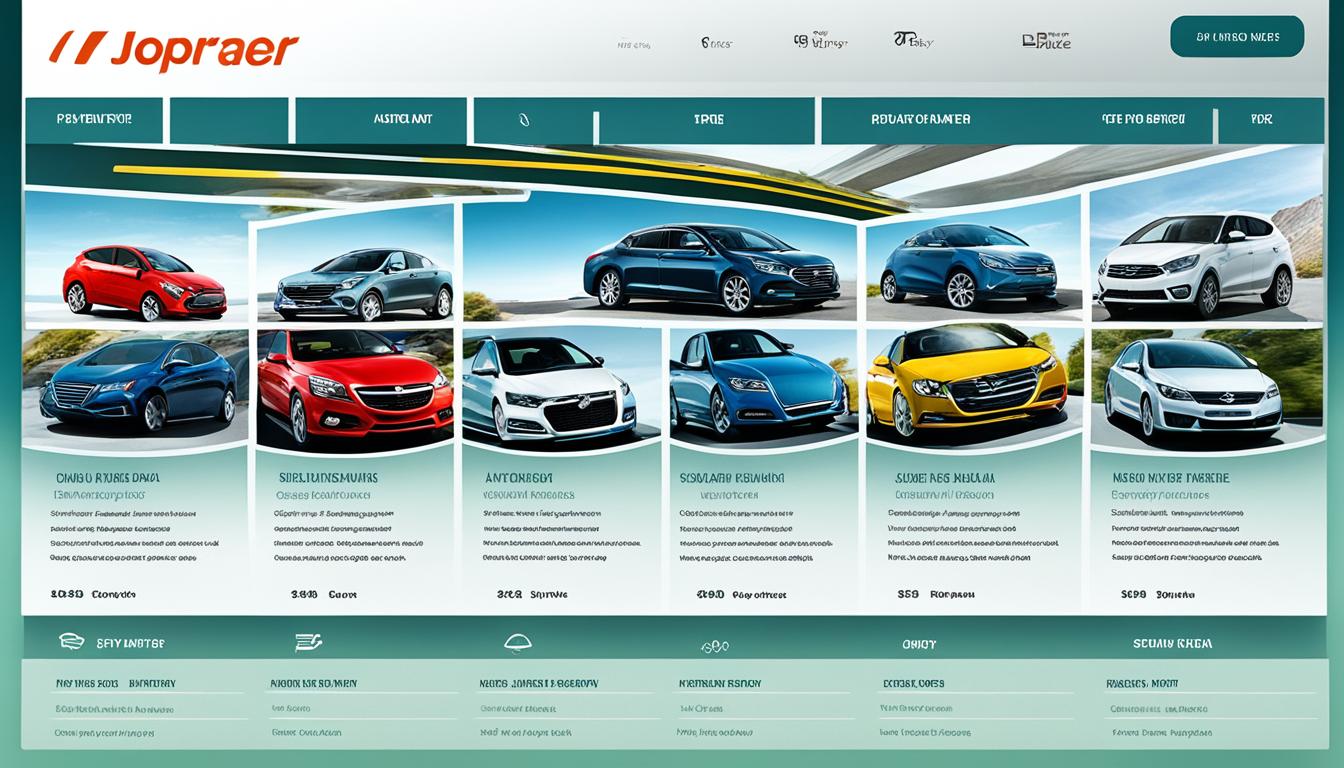This screenshot has width=1344, height=768.
Task: Select the 'RDUAR OF AMAER' navigation tab
Action: 921,120
